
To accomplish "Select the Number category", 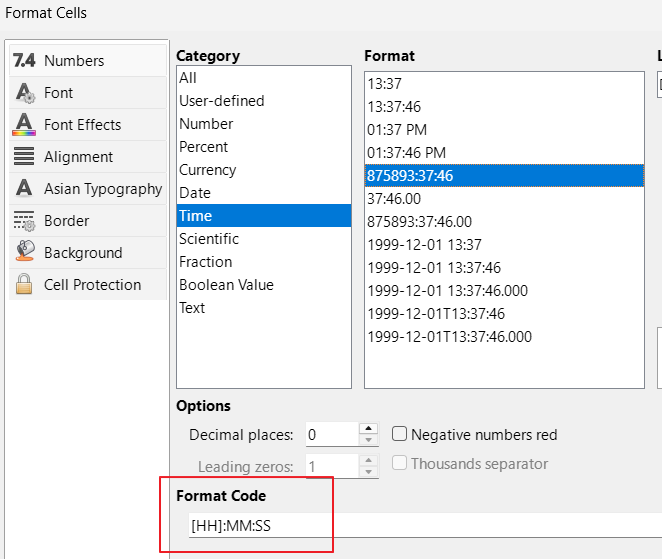I will 264,124.
